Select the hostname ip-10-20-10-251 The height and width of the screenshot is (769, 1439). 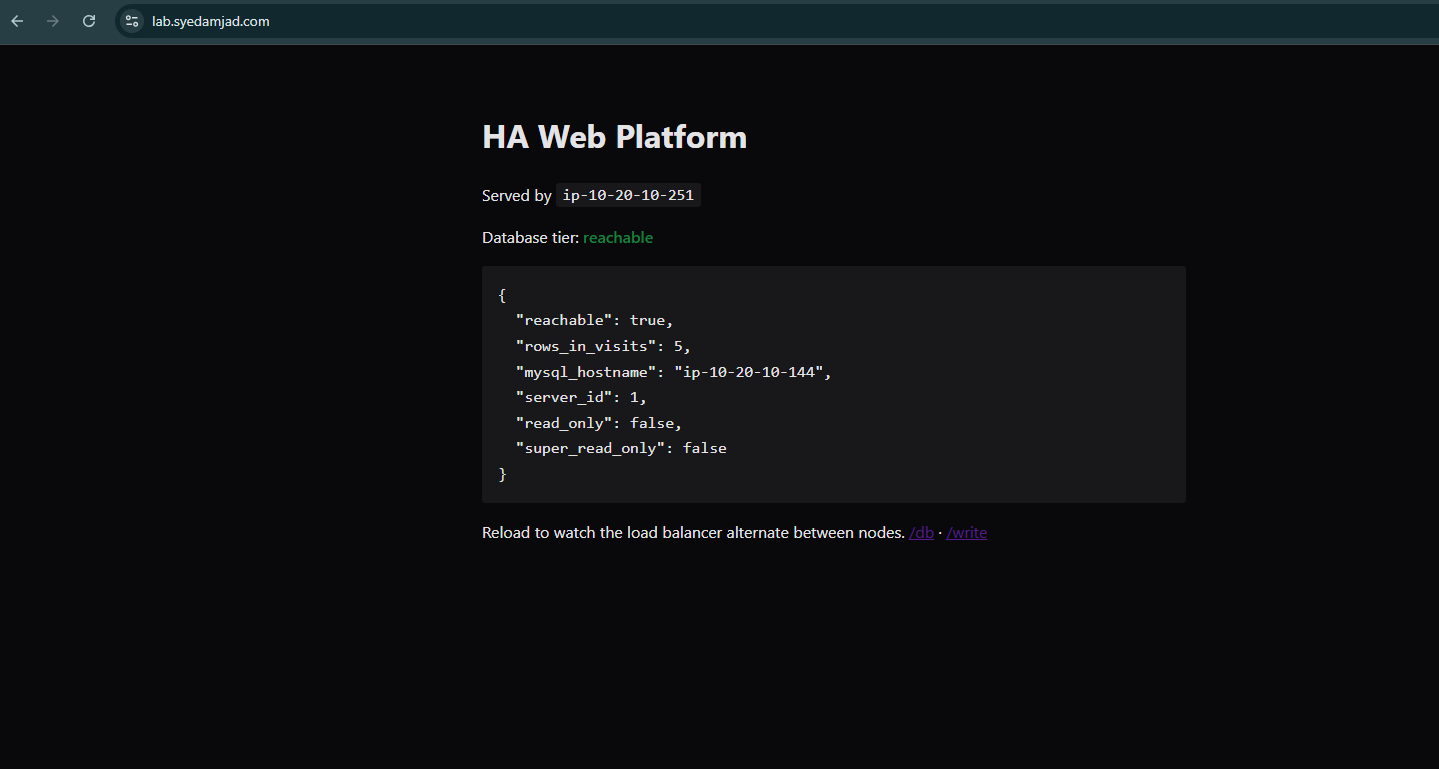628,195
